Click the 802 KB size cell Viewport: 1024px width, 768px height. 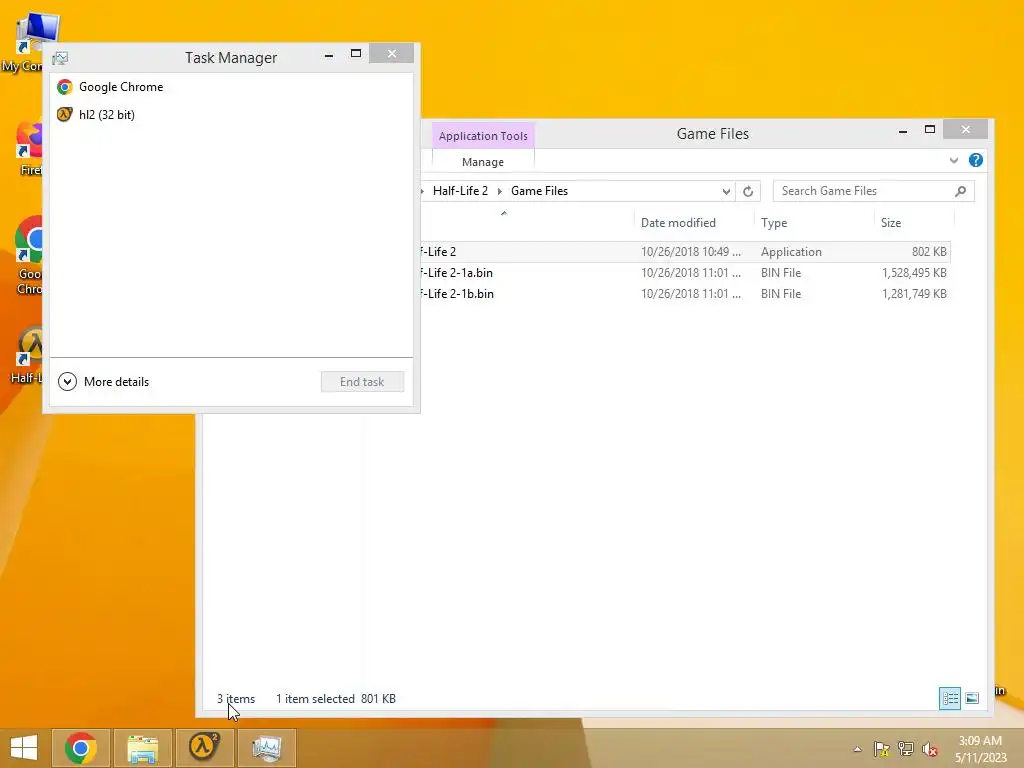click(x=929, y=251)
